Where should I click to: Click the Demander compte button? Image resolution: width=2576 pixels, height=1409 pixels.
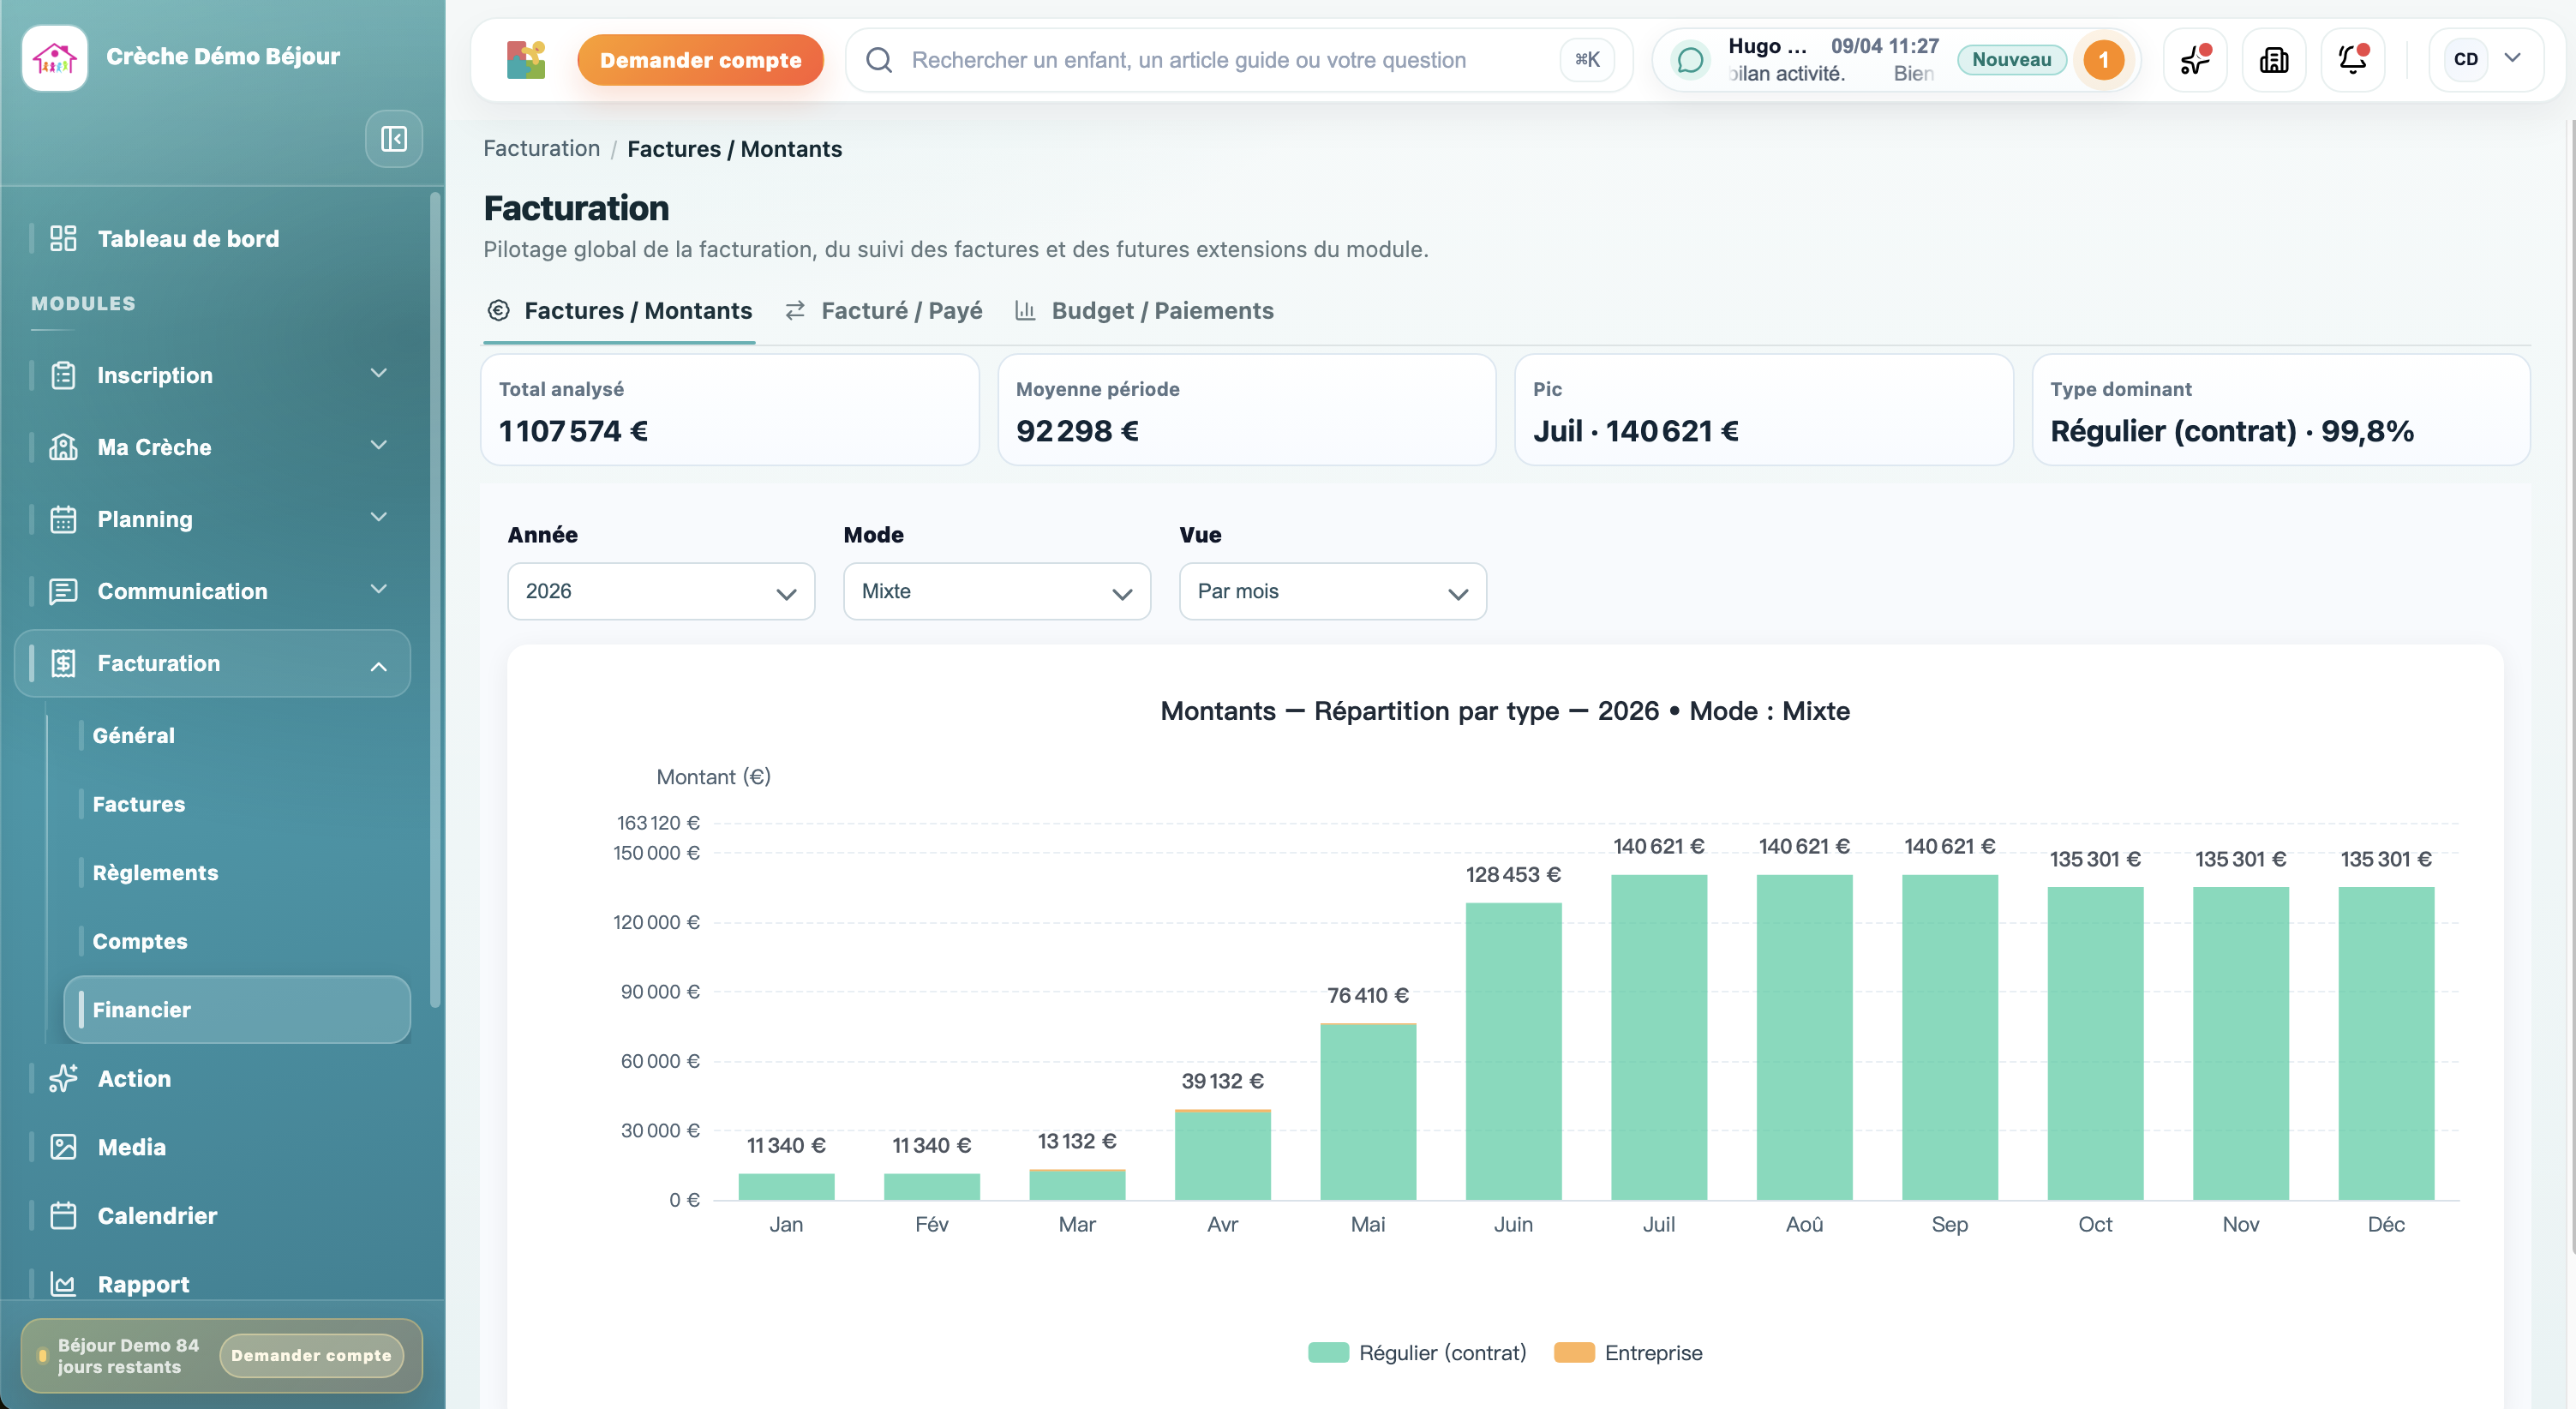click(700, 59)
